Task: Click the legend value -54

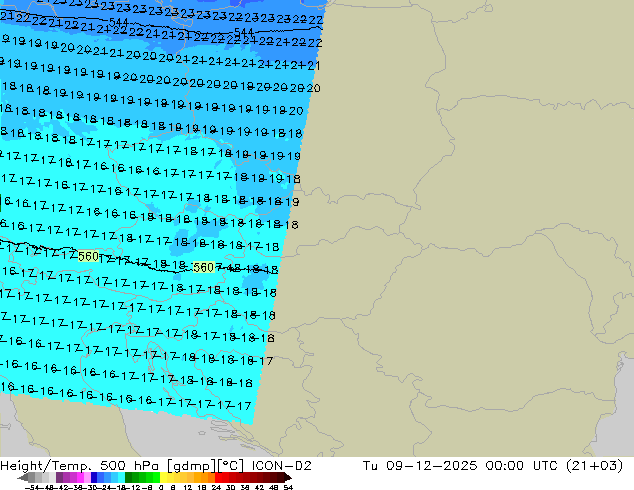Action: coord(32,488)
